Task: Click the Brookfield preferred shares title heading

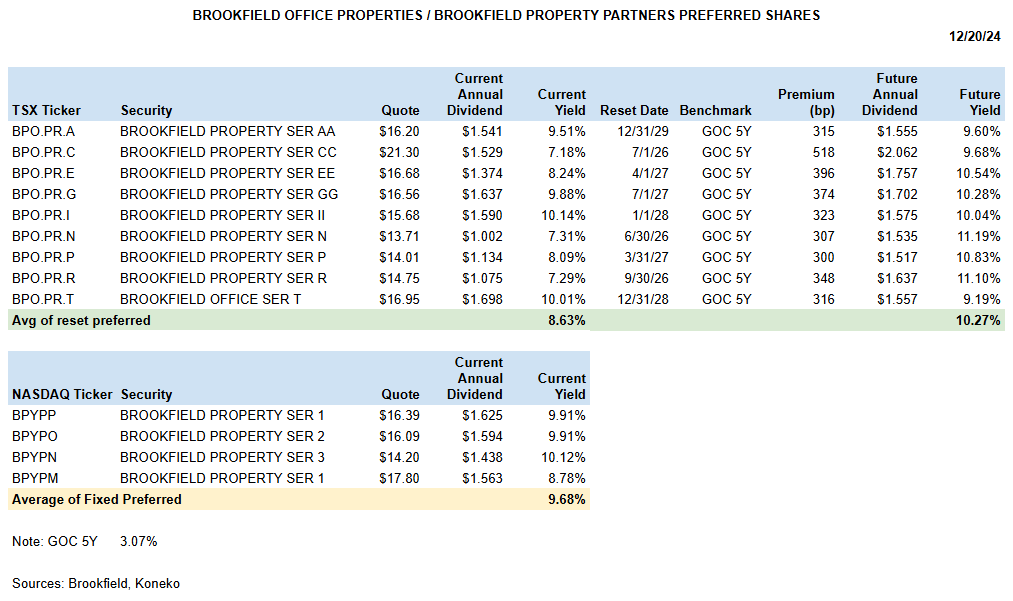Action: (x=506, y=16)
